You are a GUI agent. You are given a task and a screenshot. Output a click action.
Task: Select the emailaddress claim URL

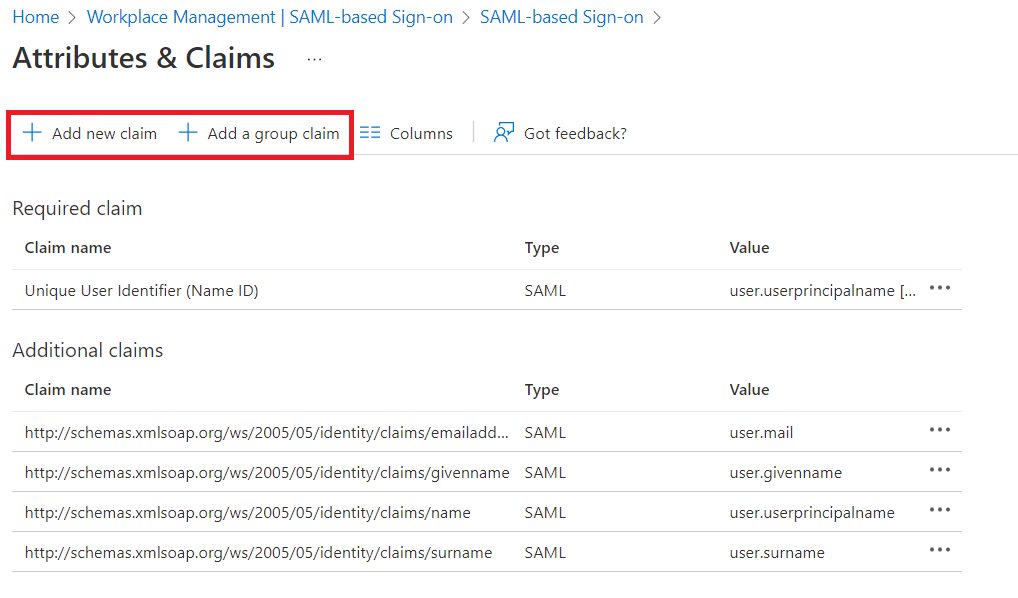(267, 433)
